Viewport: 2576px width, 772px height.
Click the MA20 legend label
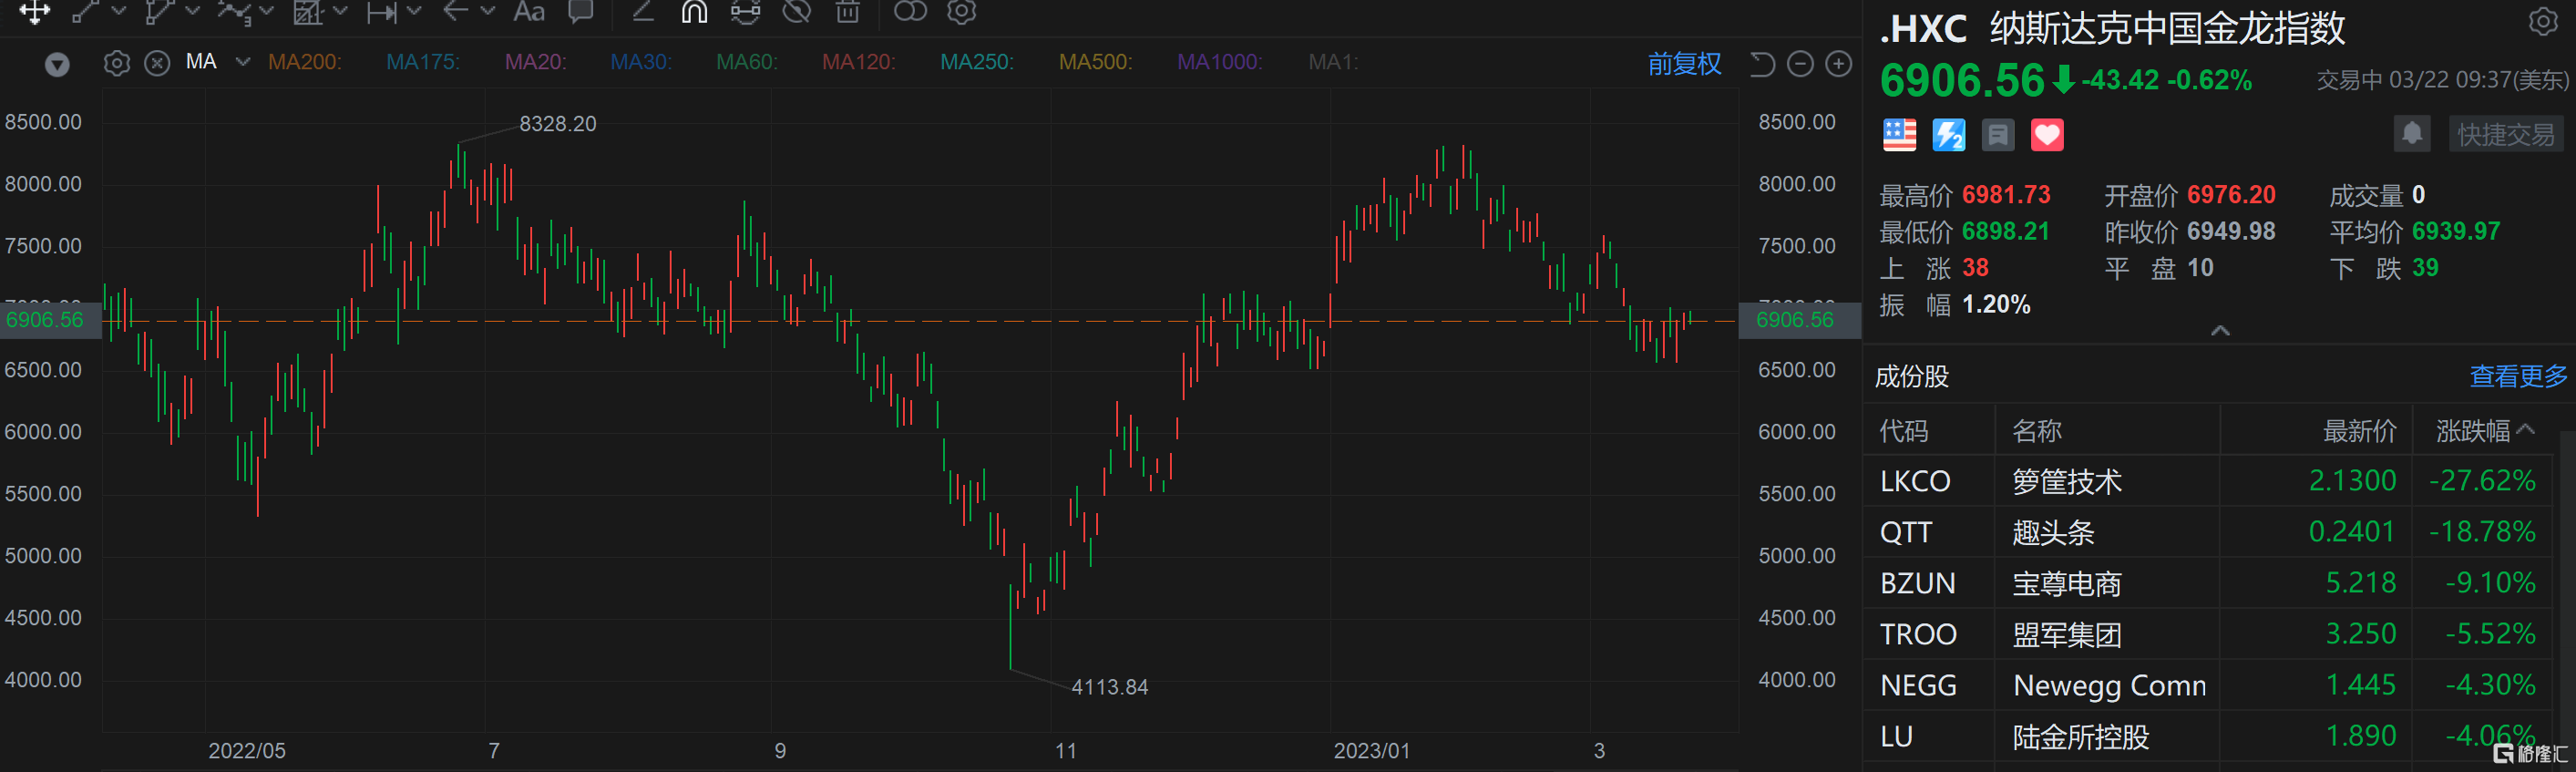coord(536,62)
